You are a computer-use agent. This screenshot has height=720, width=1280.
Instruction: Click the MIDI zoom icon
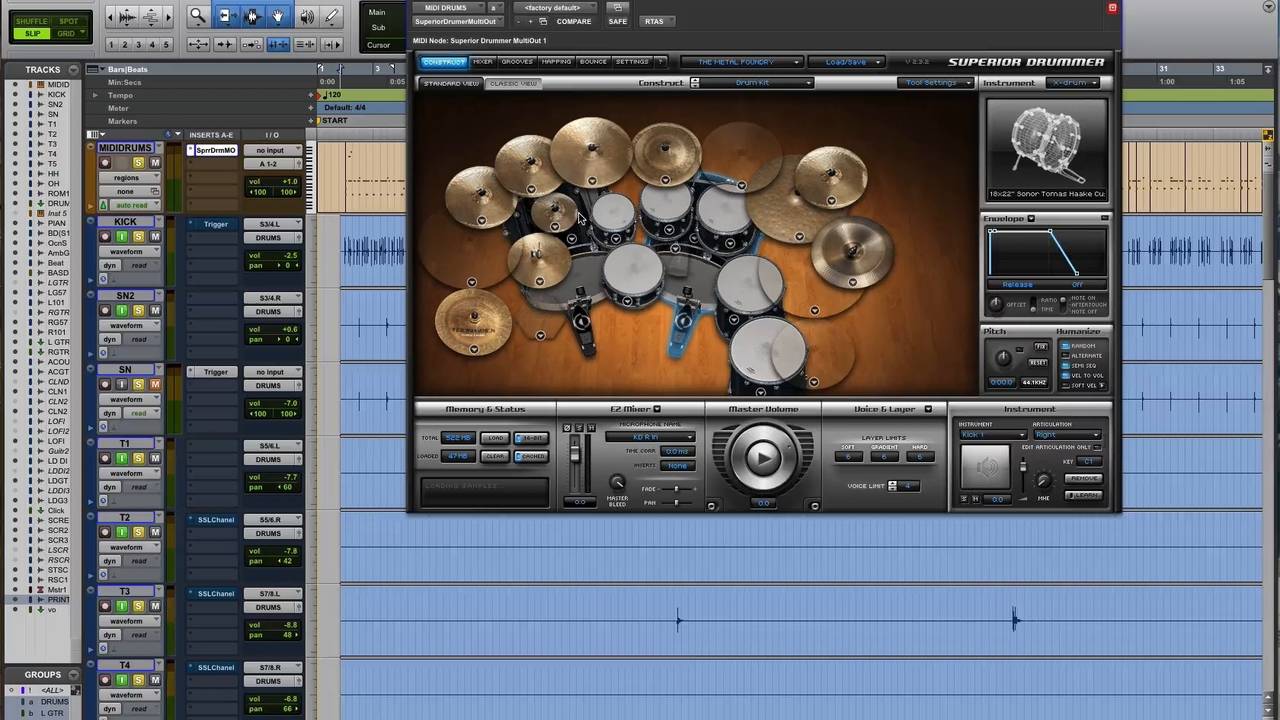151,17
